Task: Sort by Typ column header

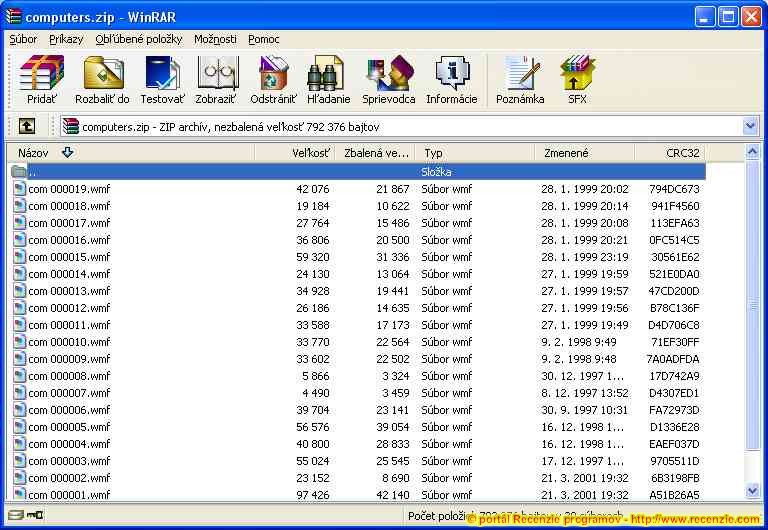Action: tap(475, 153)
